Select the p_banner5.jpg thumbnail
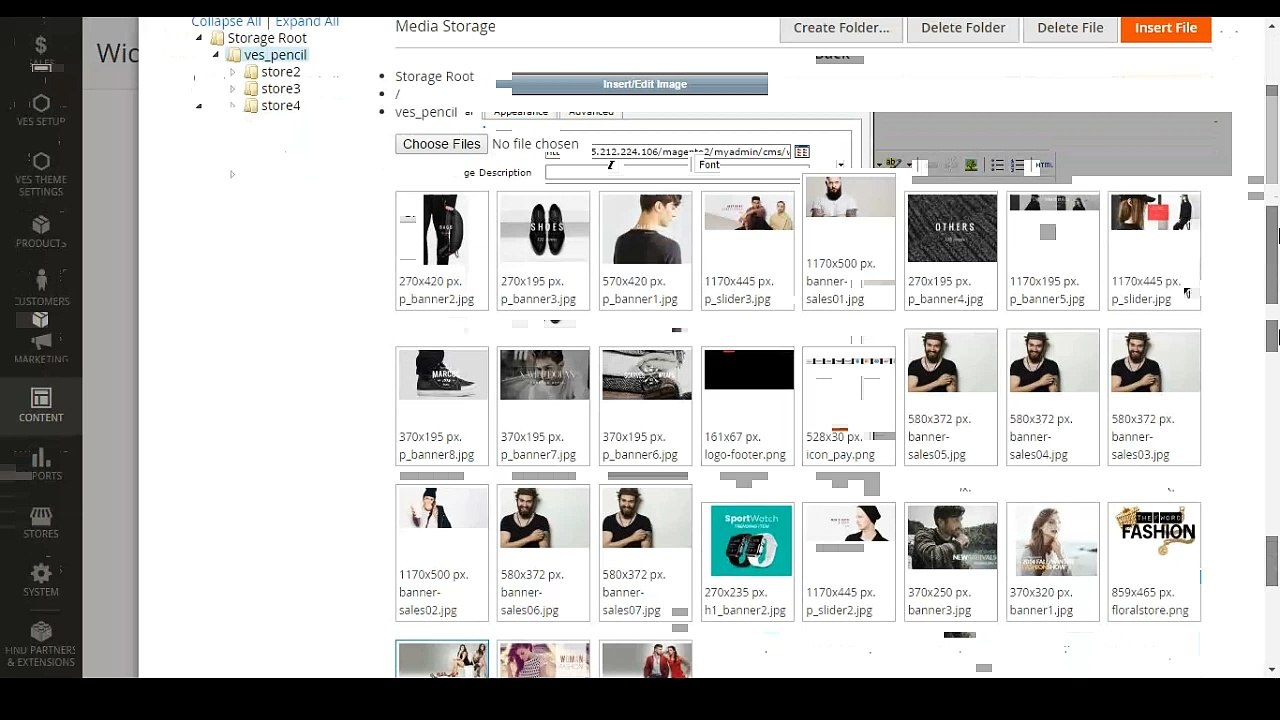1280x720 pixels. 1053,251
